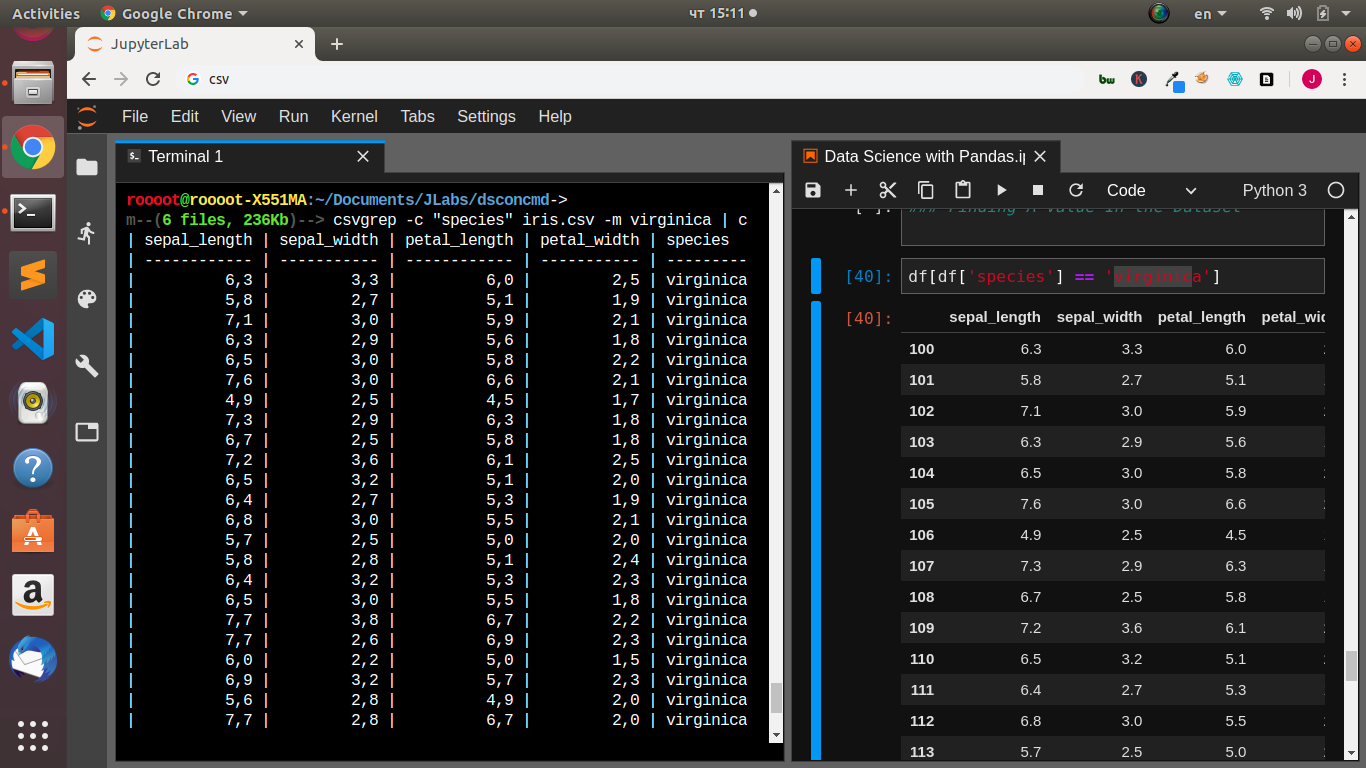
Task: Interrupt the running kernel
Action: coord(1037,190)
